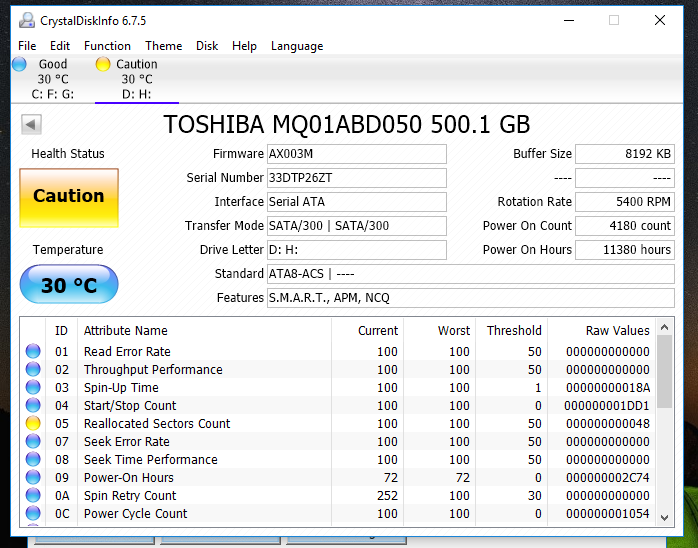Click raw value 000000001054
This screenshot has height=548, width=698.
608,514
